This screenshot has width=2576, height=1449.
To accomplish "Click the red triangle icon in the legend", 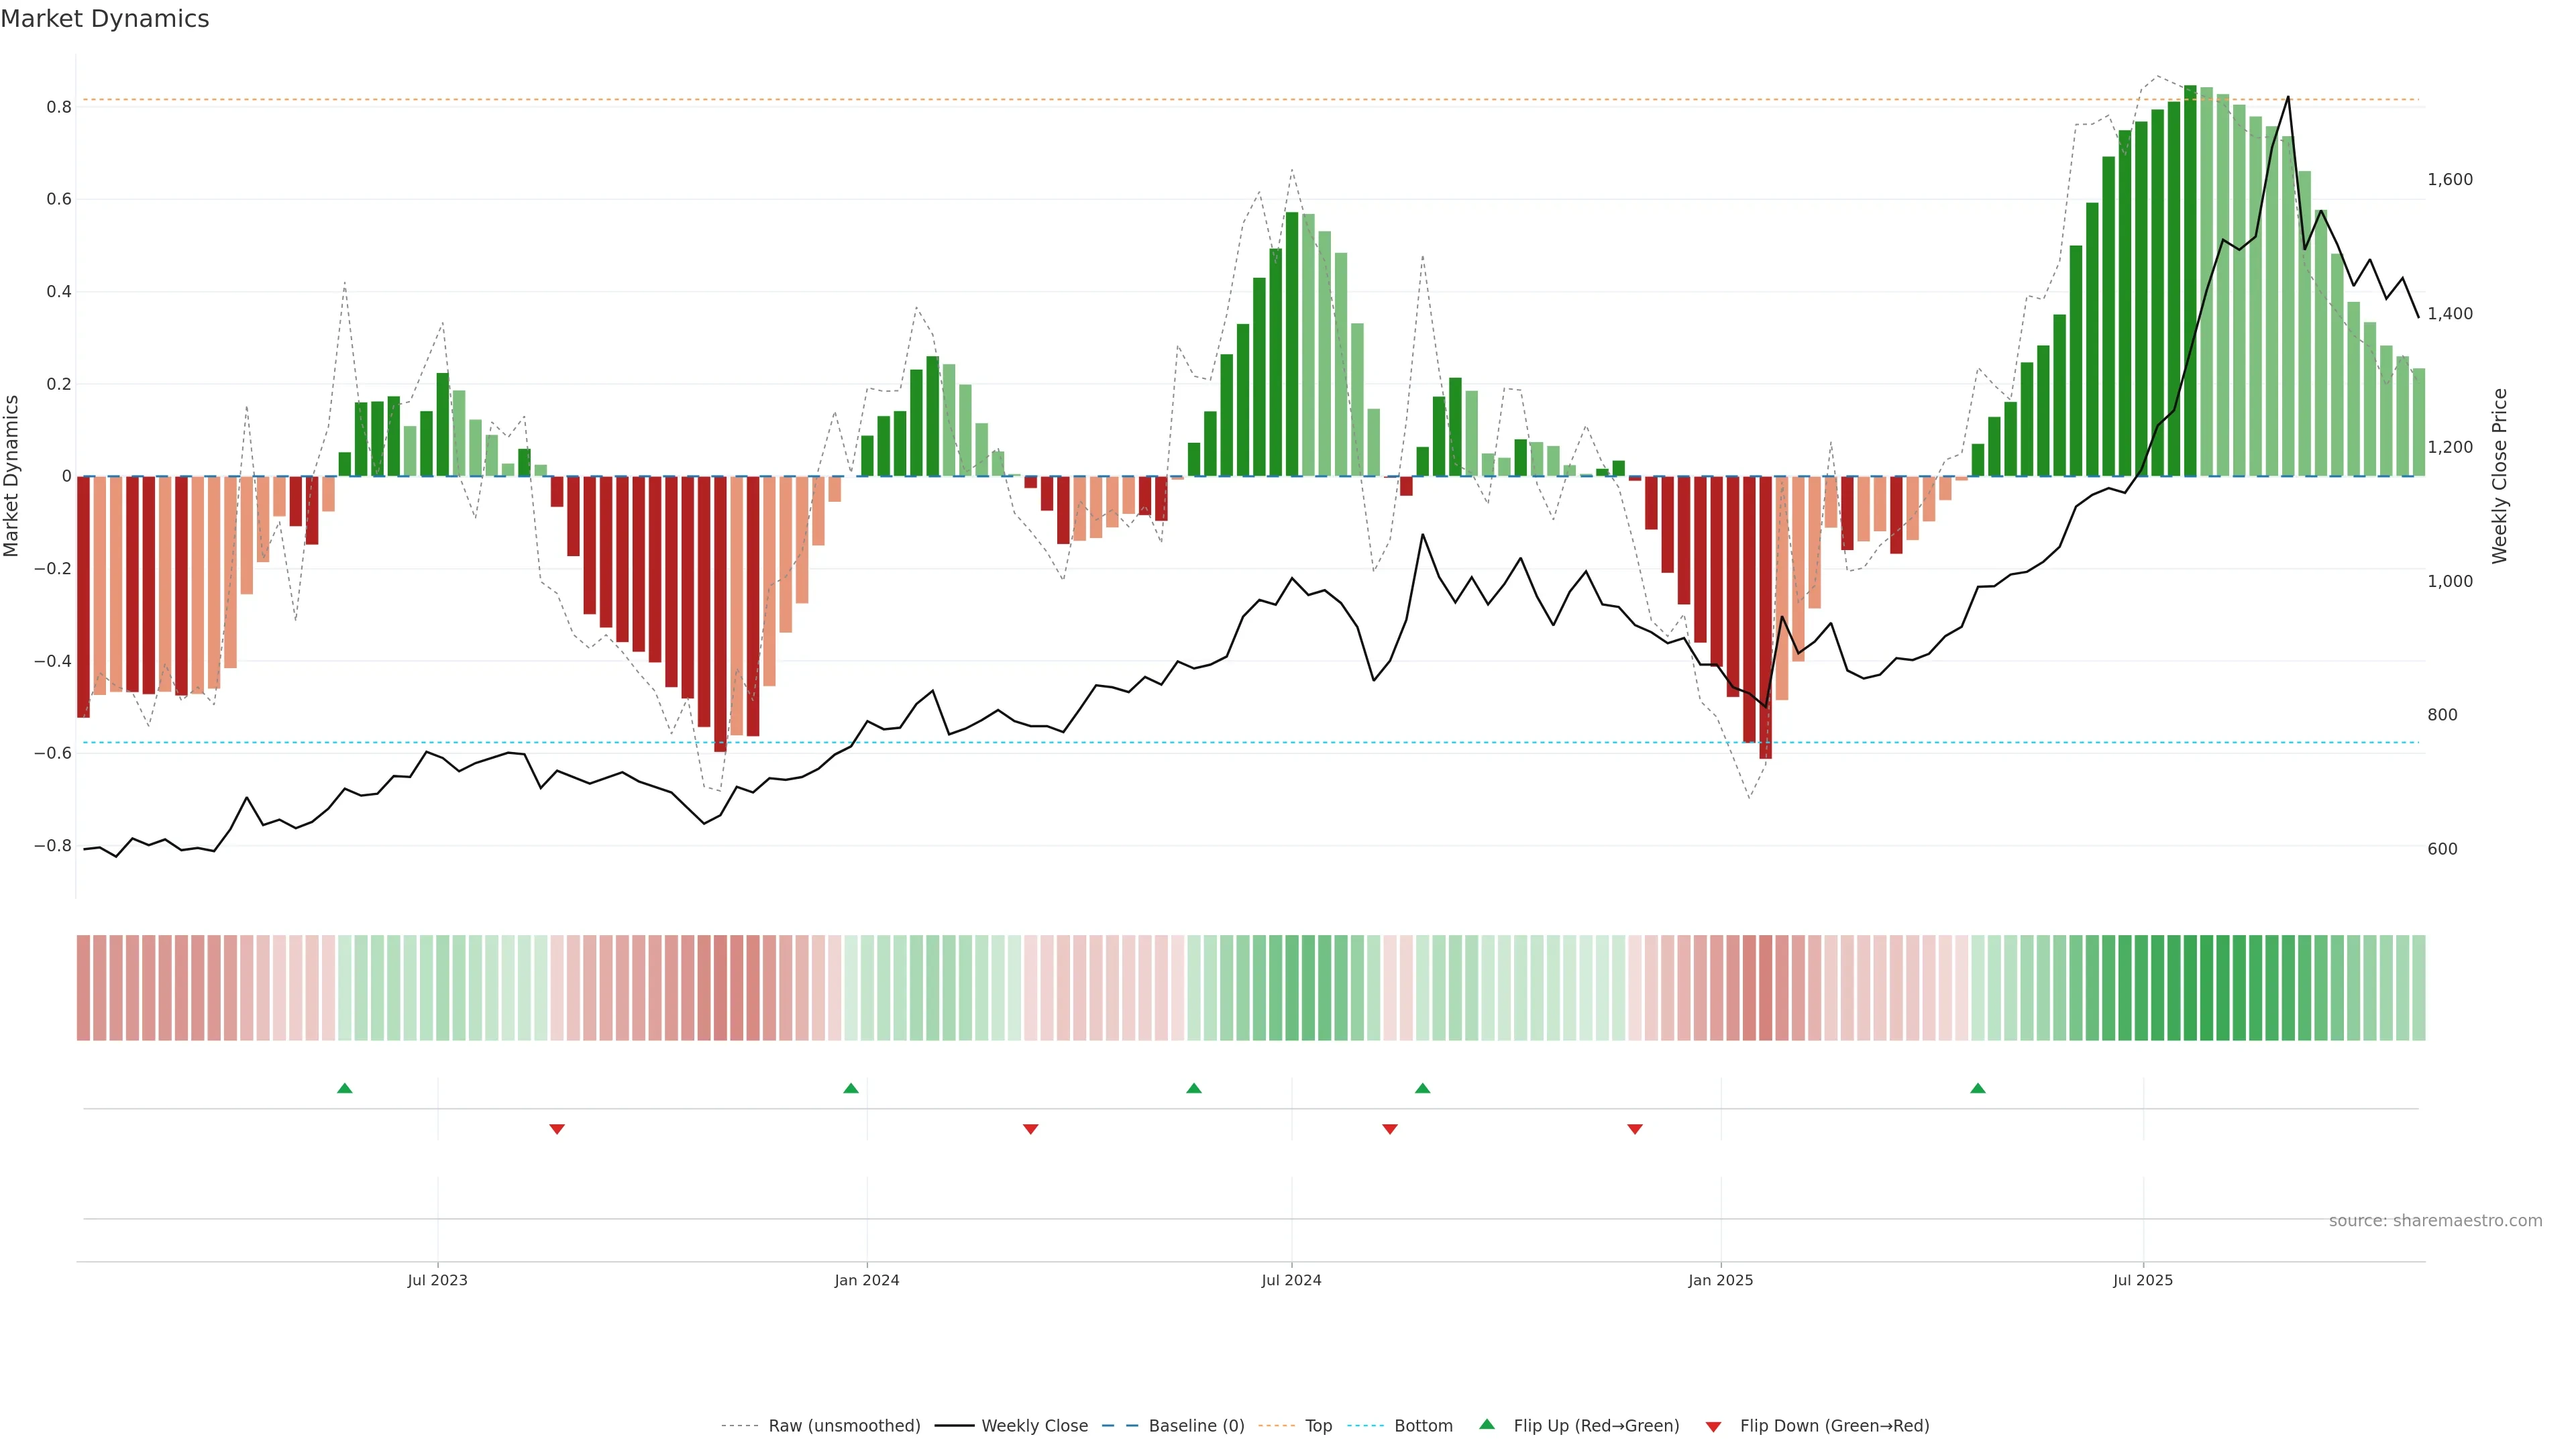I will [x=1713, y=1426].
